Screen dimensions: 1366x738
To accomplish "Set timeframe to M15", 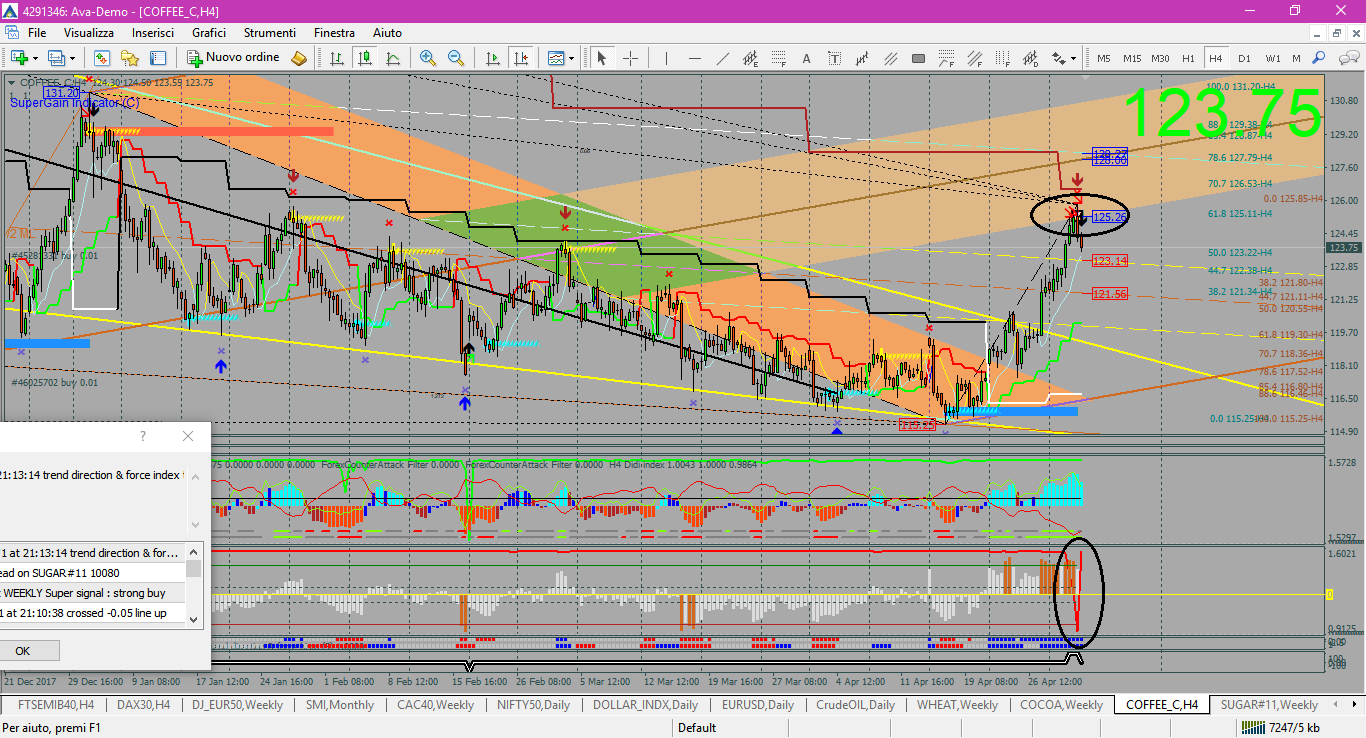I will [1132, 58].
